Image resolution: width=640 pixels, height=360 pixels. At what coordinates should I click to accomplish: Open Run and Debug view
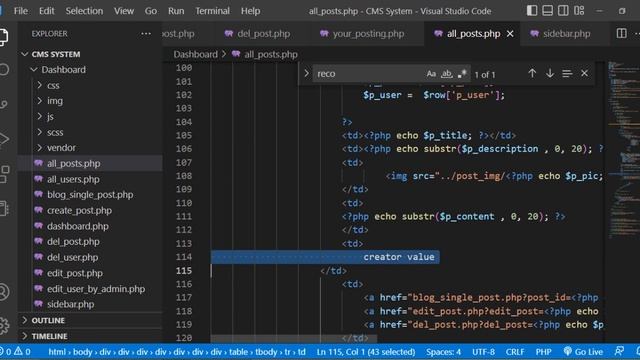[x=4, y=139]
